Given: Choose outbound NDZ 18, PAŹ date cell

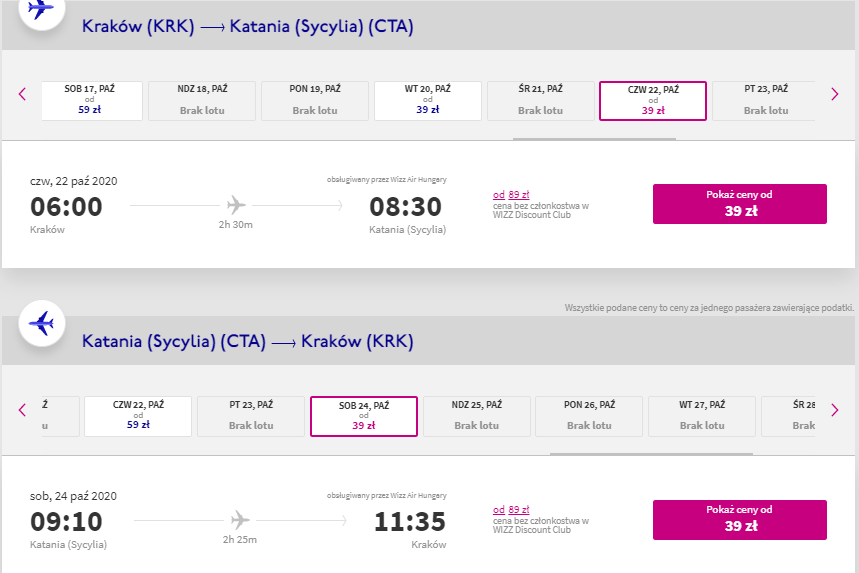Looking at the screenshot, I should click(x=202, y=101).
